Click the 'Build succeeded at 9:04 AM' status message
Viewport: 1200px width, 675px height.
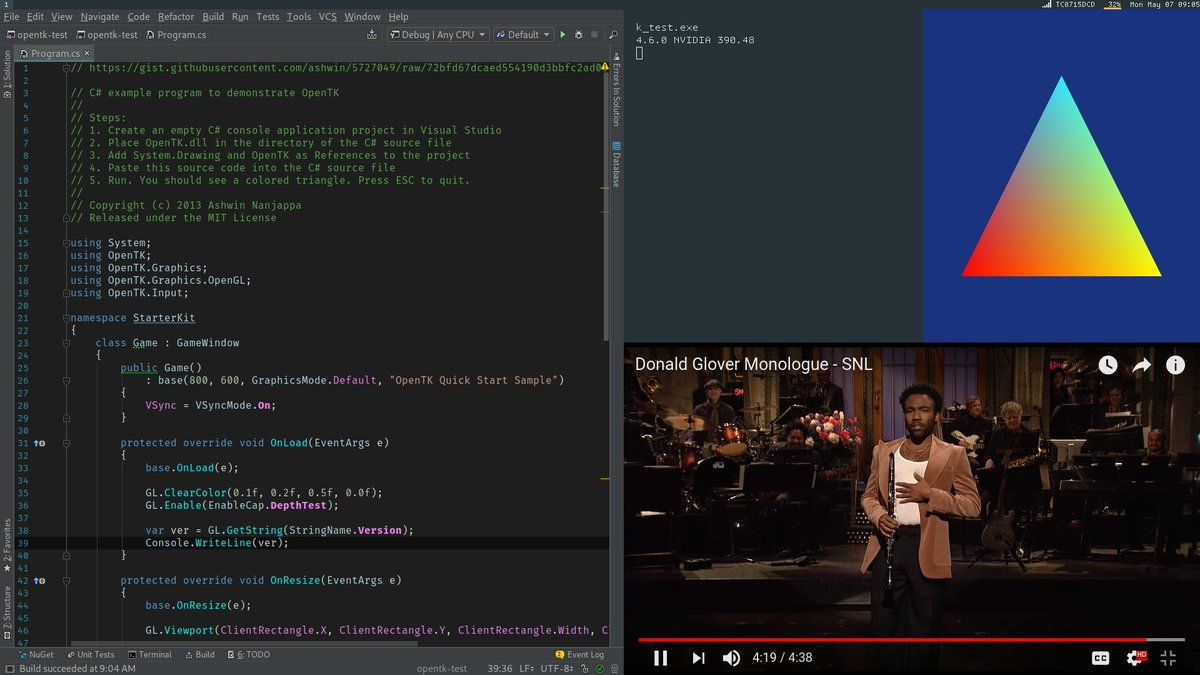pos(77,668)
